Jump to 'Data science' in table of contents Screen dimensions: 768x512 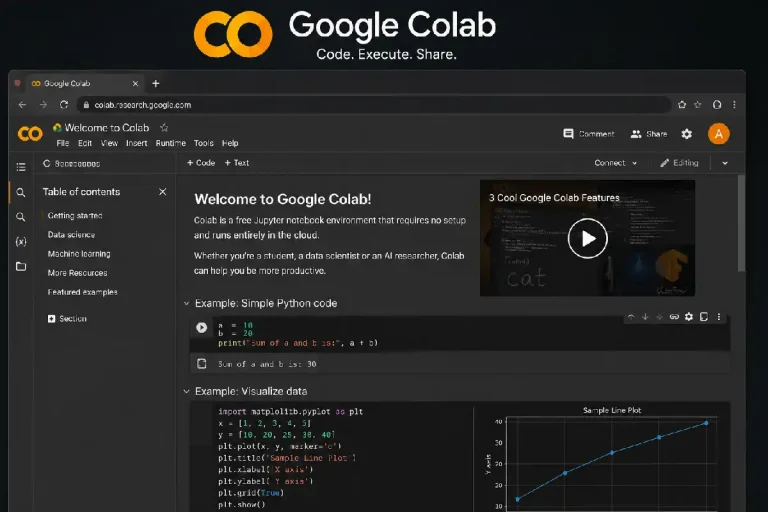tap(72, 234)
